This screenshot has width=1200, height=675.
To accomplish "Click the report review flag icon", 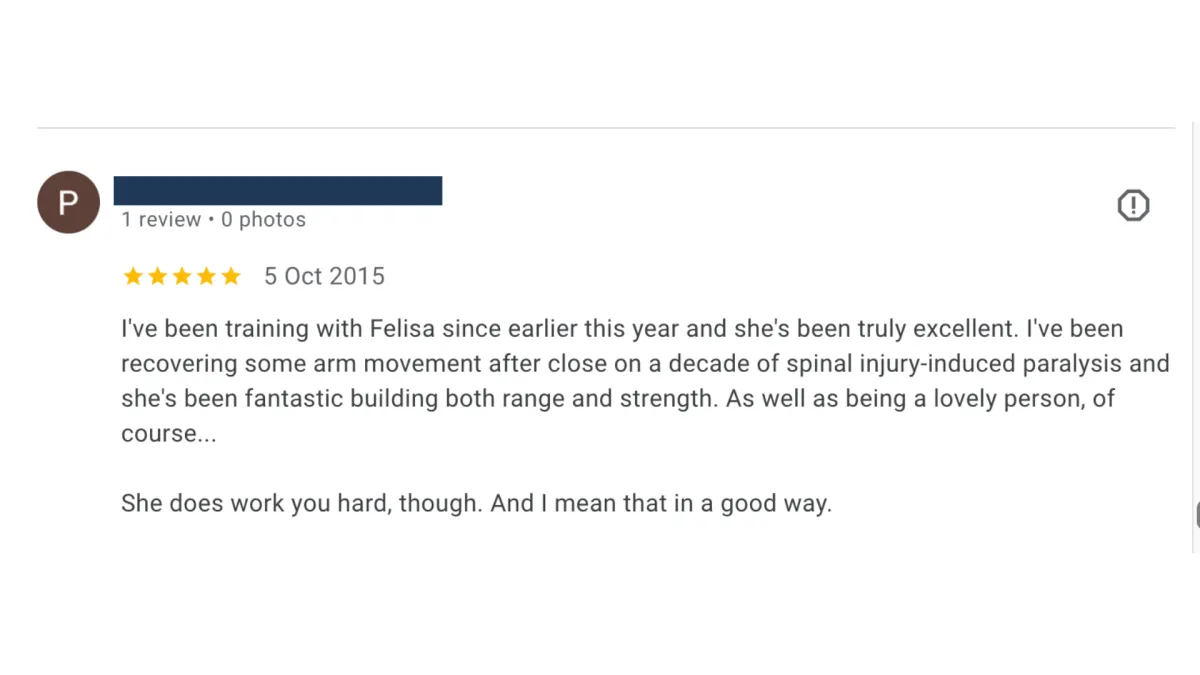I will click(1133, 205).
